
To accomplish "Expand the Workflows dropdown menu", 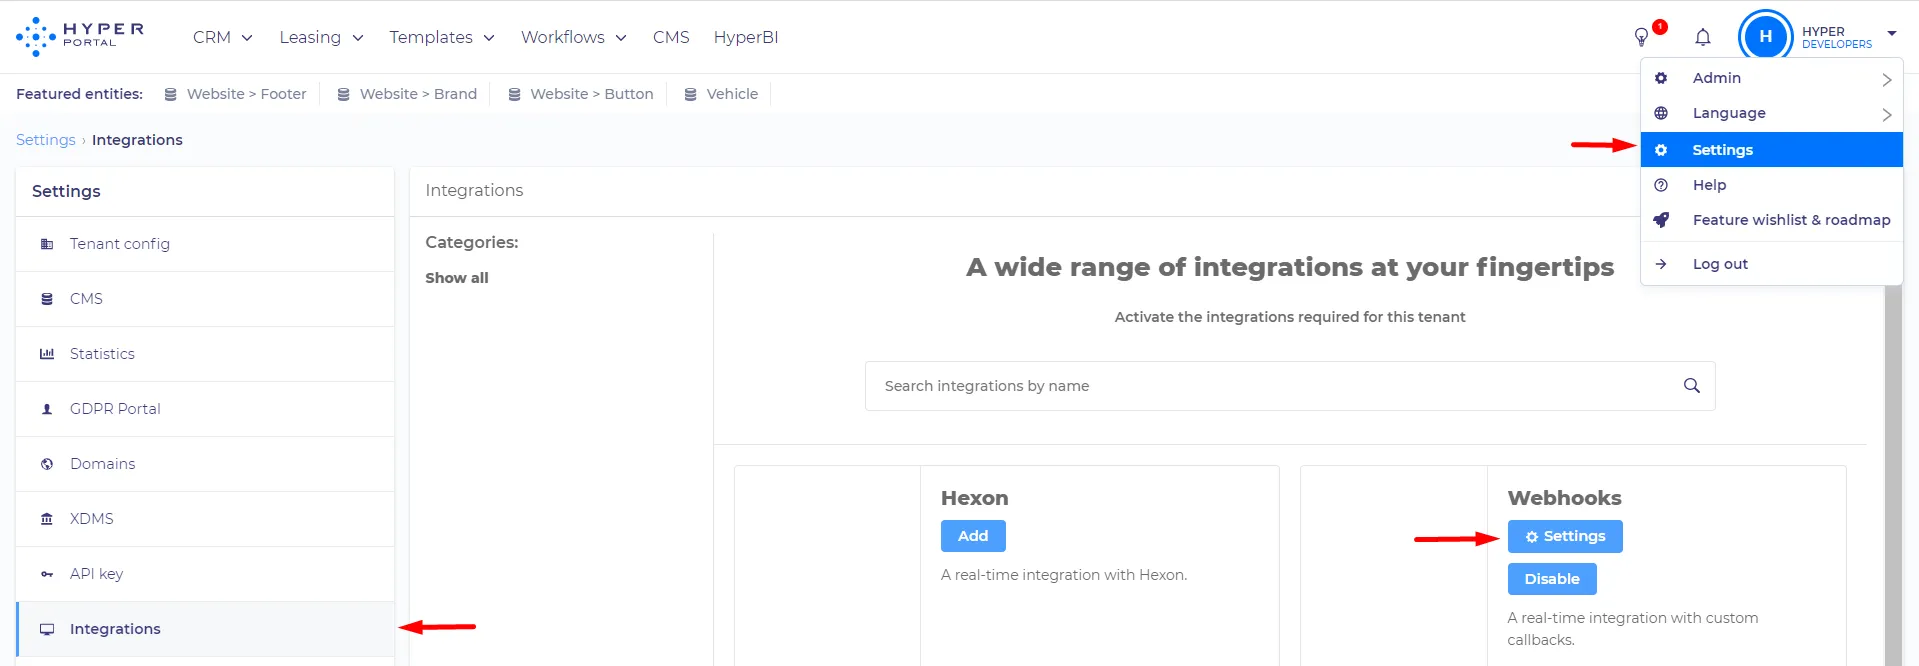I will tap(574, 37).
